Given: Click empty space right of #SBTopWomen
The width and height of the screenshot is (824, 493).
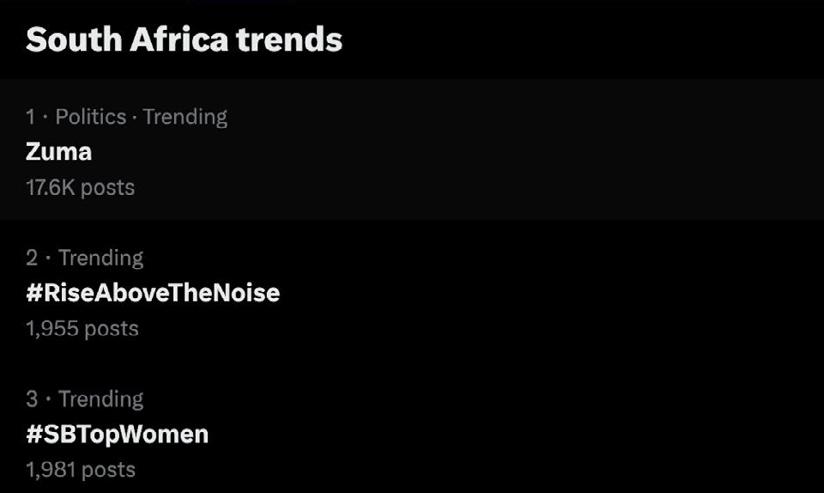Looking at the screenshot, I should point(500,434).
